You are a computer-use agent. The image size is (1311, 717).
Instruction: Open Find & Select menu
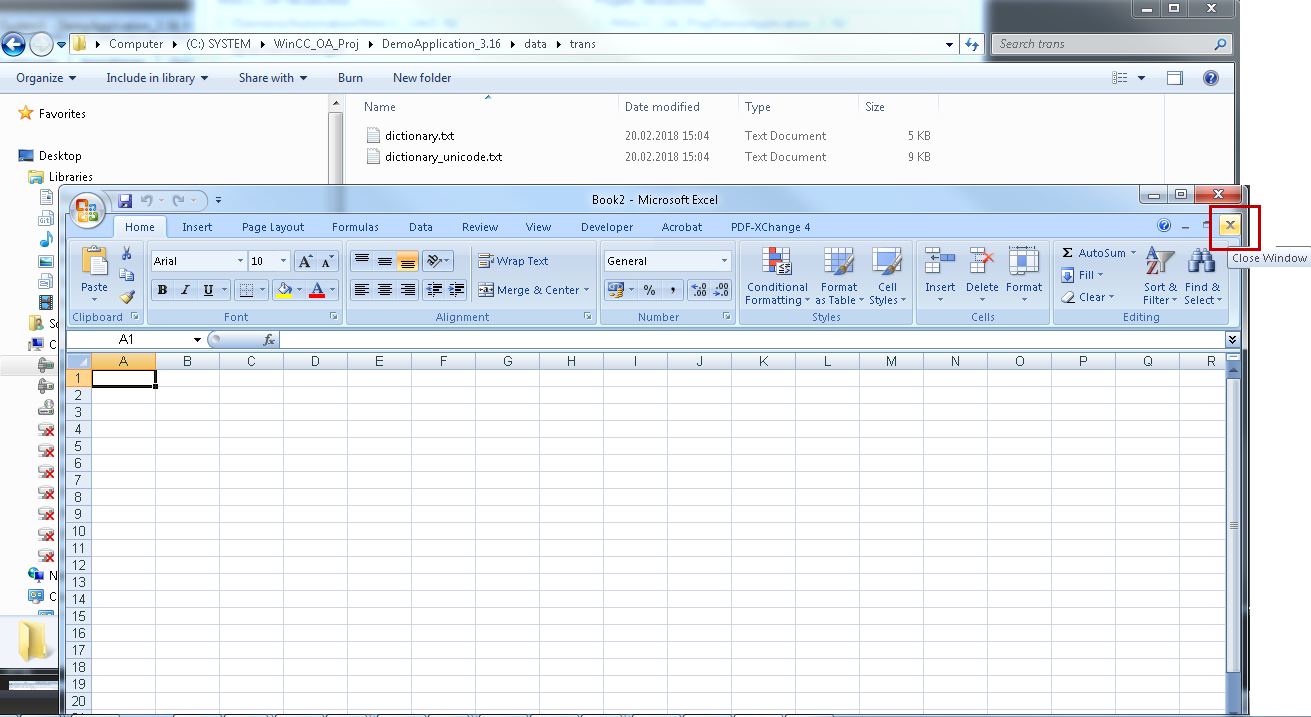tap(1202, 276)
